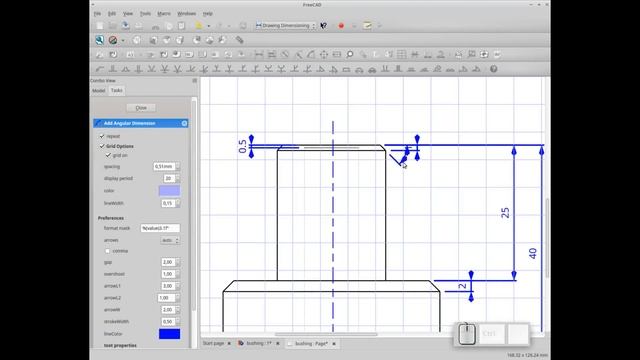640x360 pixels.
Task: Click the arrowL2 value field
Action: coord(166,298)
